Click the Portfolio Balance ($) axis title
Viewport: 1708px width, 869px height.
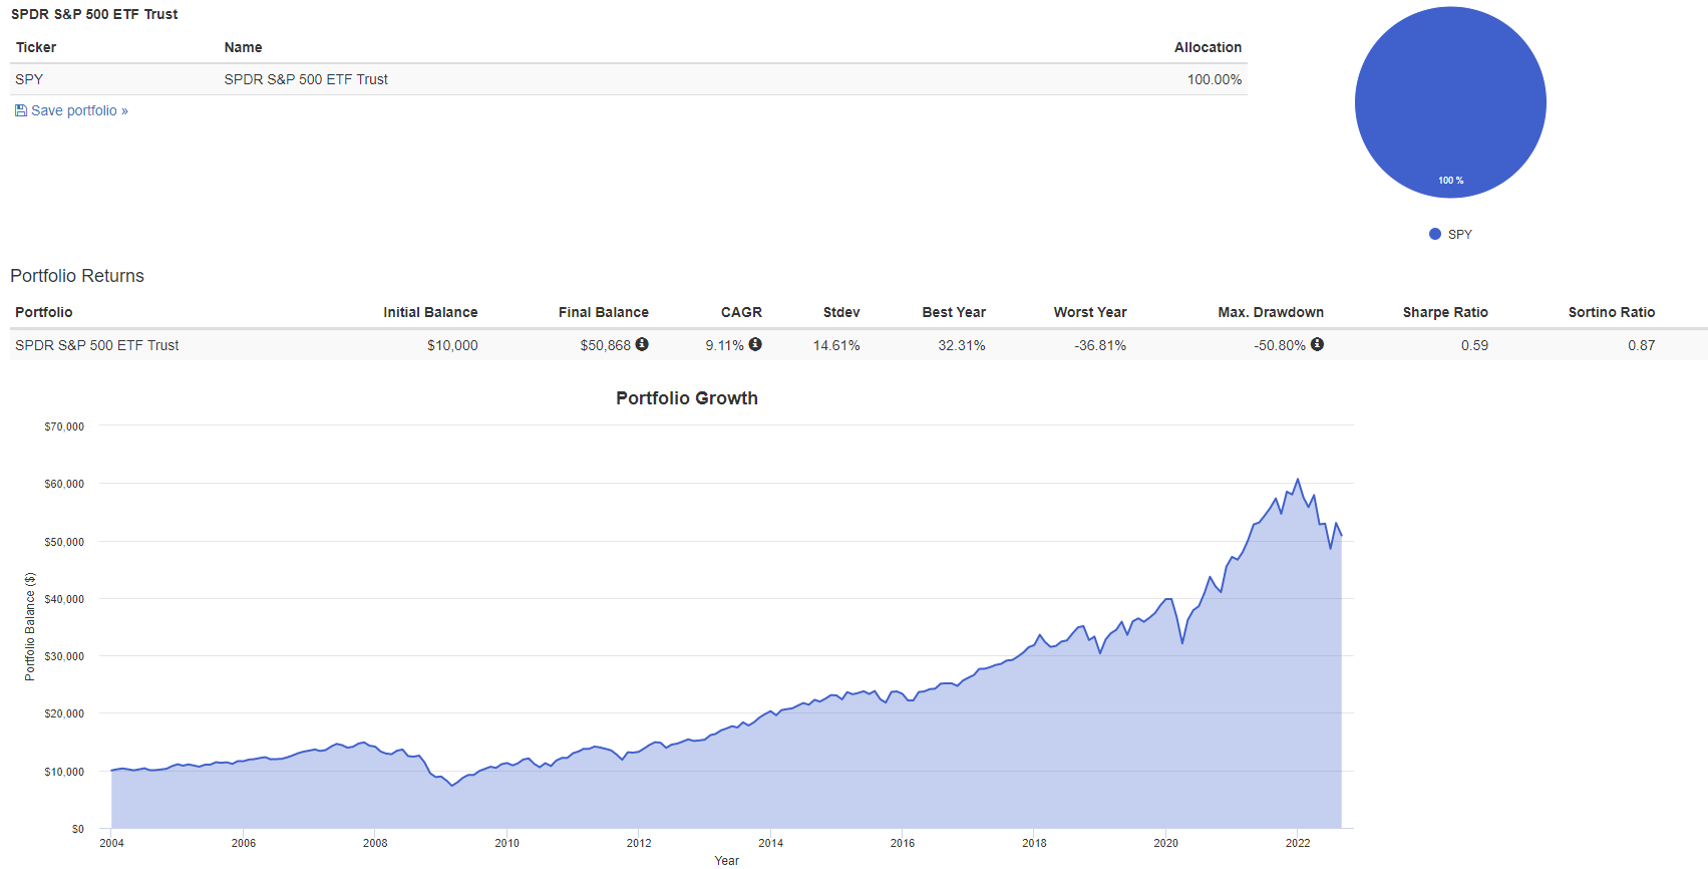pos(30,627)
